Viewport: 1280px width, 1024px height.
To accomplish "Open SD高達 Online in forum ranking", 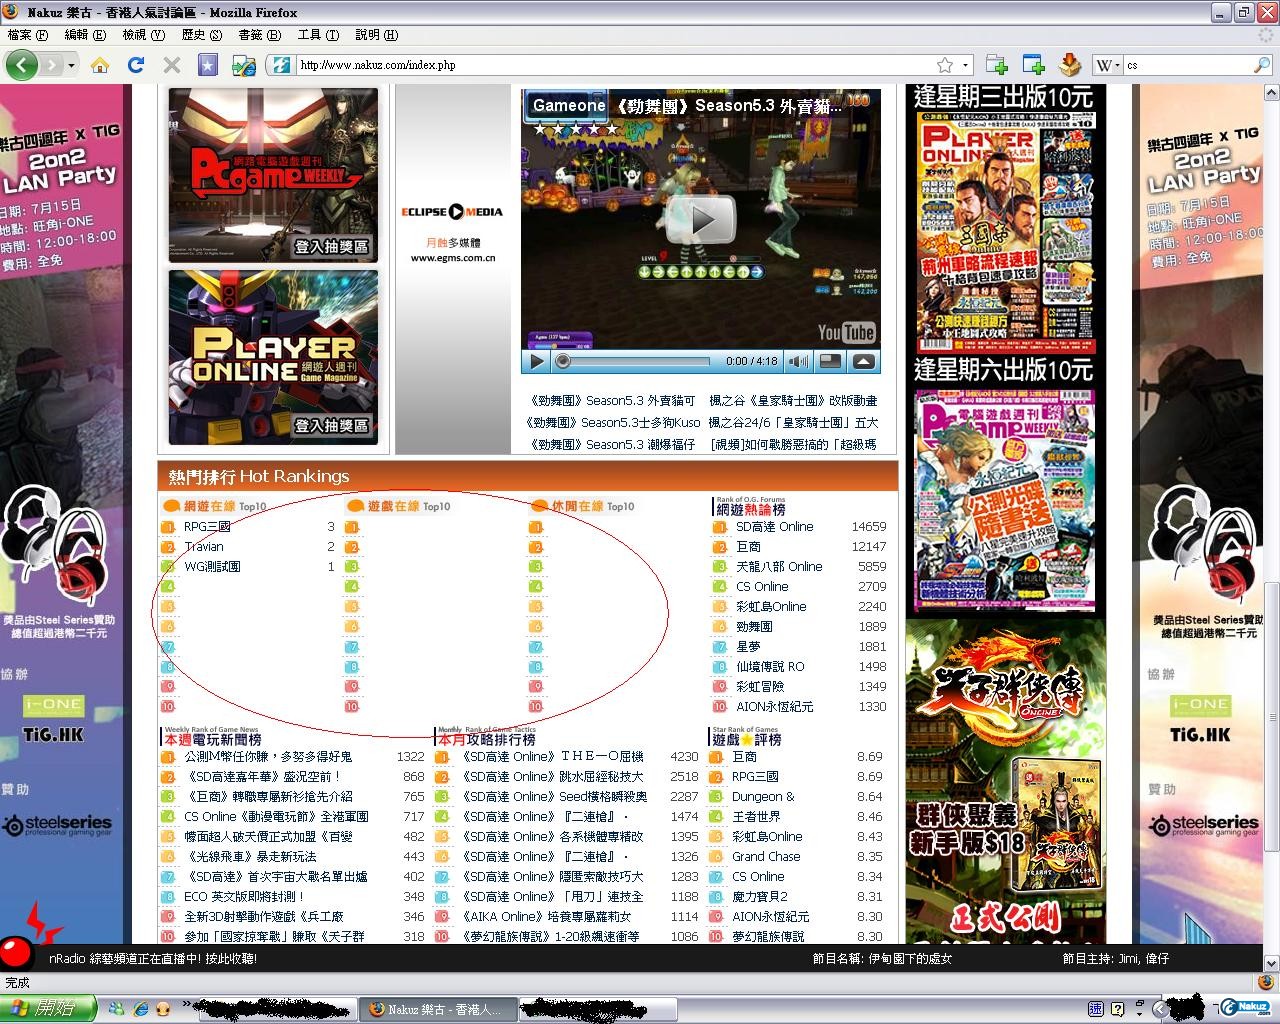I will point(775,527).
